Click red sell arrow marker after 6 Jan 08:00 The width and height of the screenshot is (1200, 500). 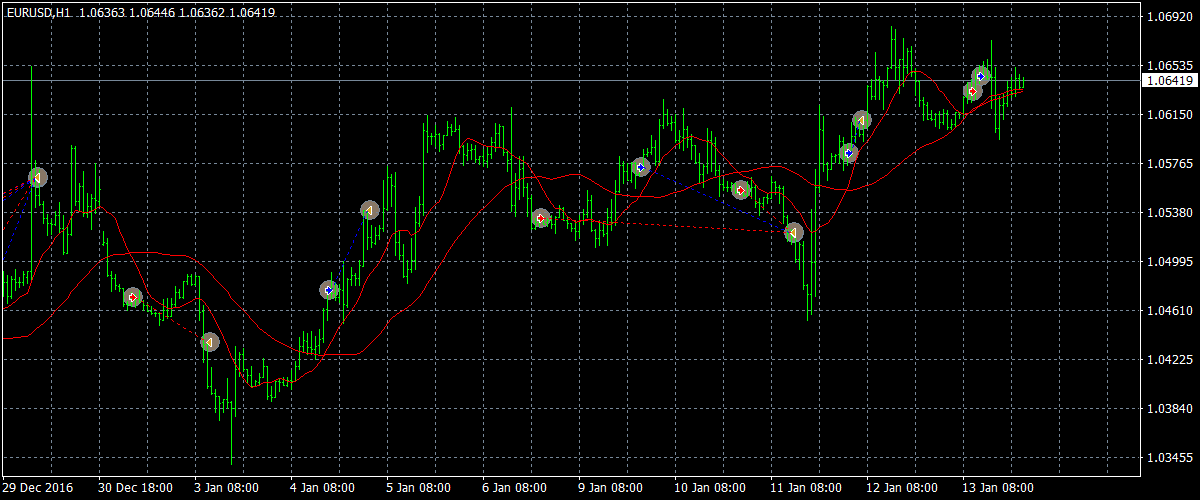(541, 217)
